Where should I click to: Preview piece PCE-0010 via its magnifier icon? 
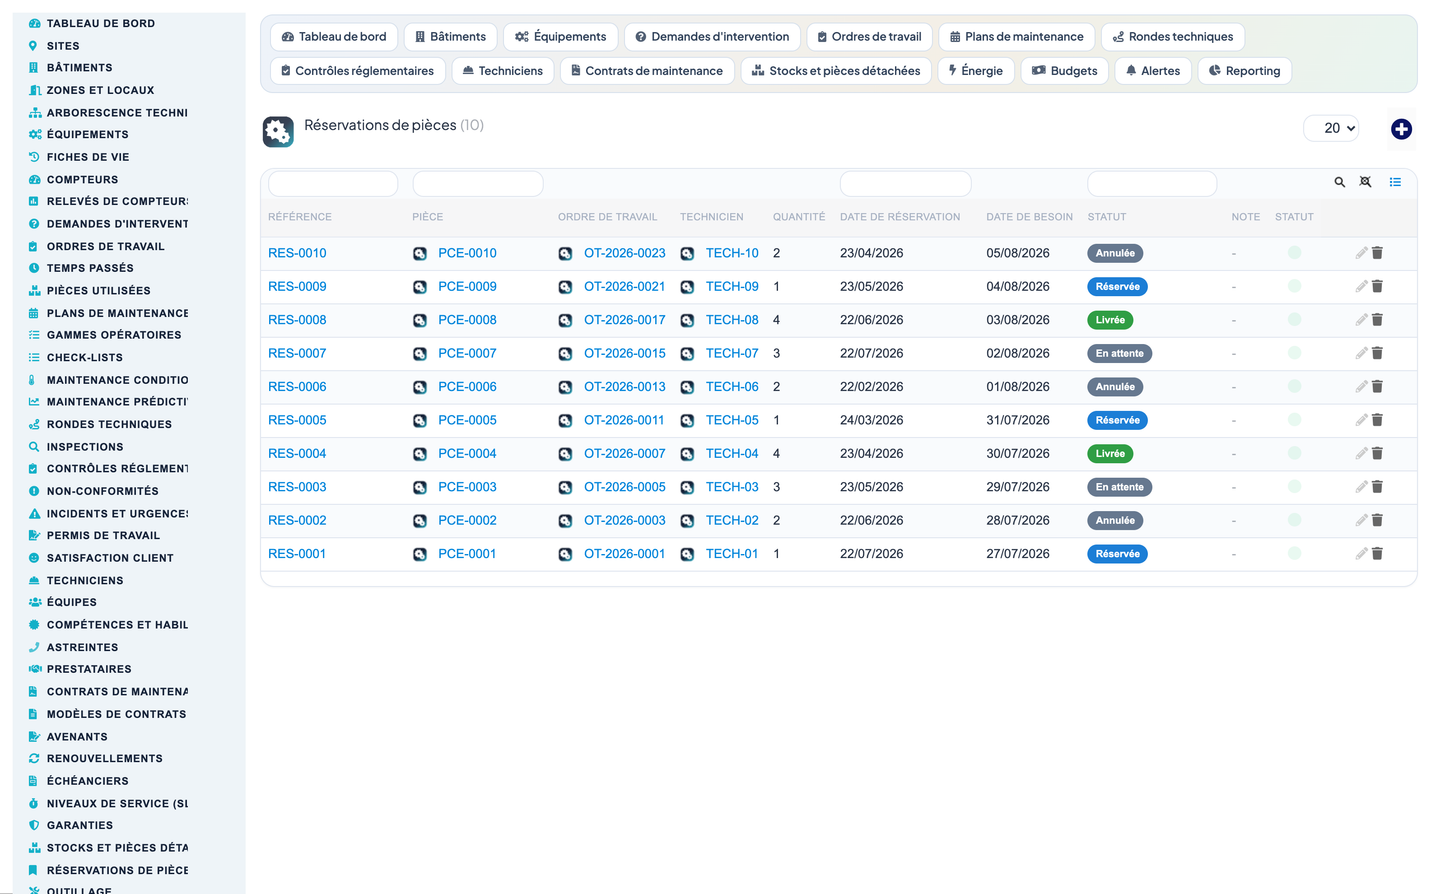[x=420, y=254]
